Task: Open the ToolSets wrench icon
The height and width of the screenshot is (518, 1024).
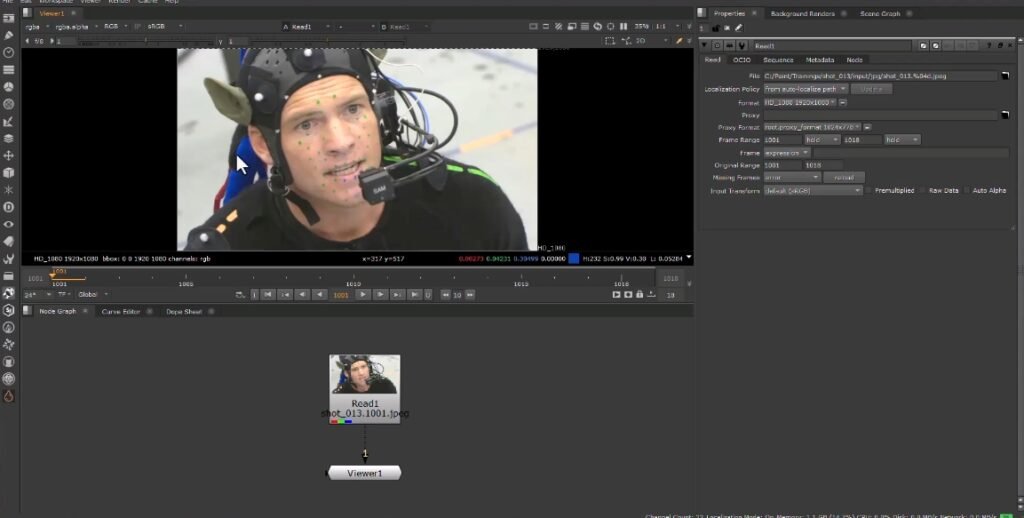Action: pos(8,259)
